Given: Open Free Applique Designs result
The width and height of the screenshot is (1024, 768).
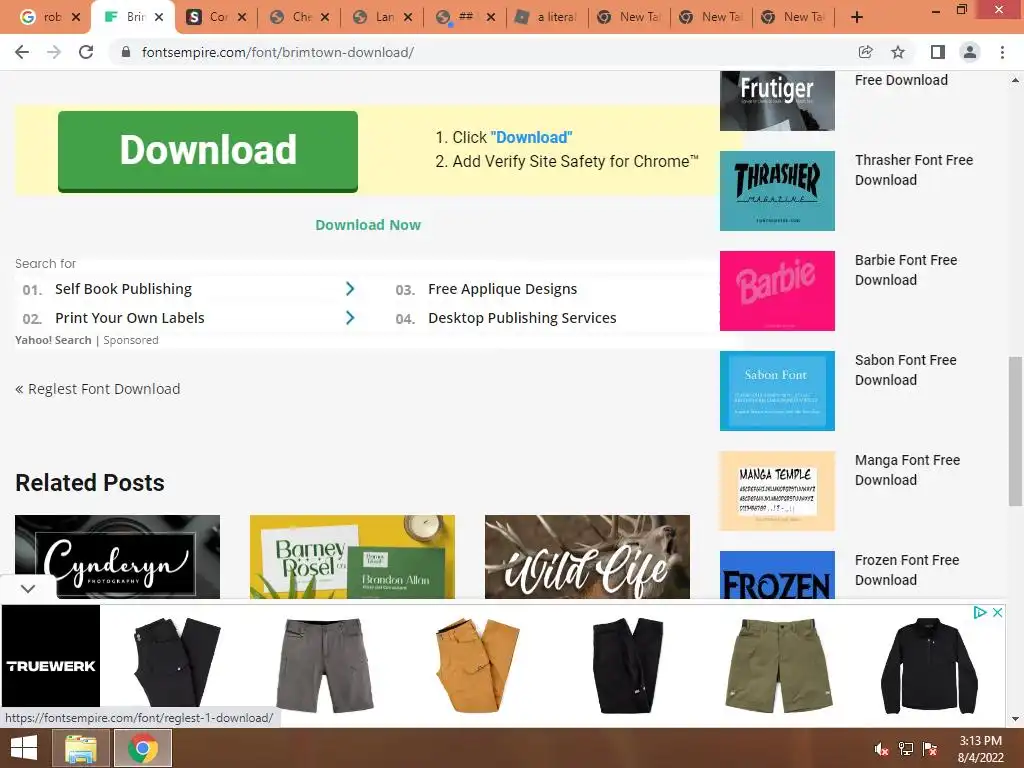Looking at the screenshot, I should [503, 289].
